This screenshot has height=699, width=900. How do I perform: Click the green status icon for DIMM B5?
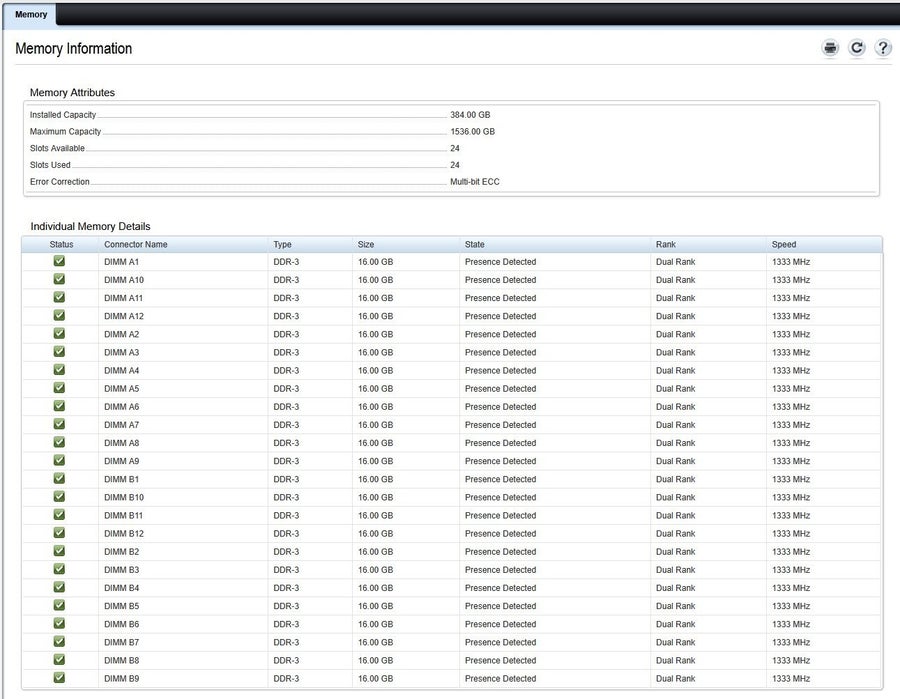[59, 605]
